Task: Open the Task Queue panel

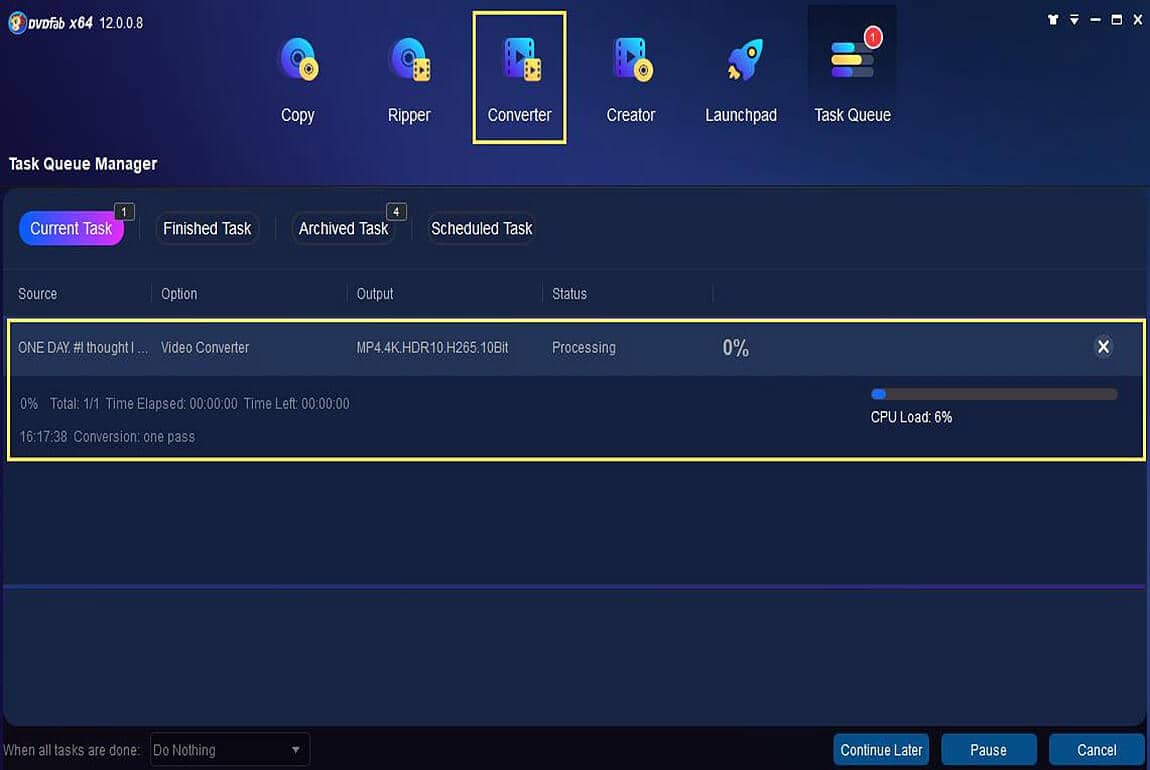Action: click(x=852, y=75)
